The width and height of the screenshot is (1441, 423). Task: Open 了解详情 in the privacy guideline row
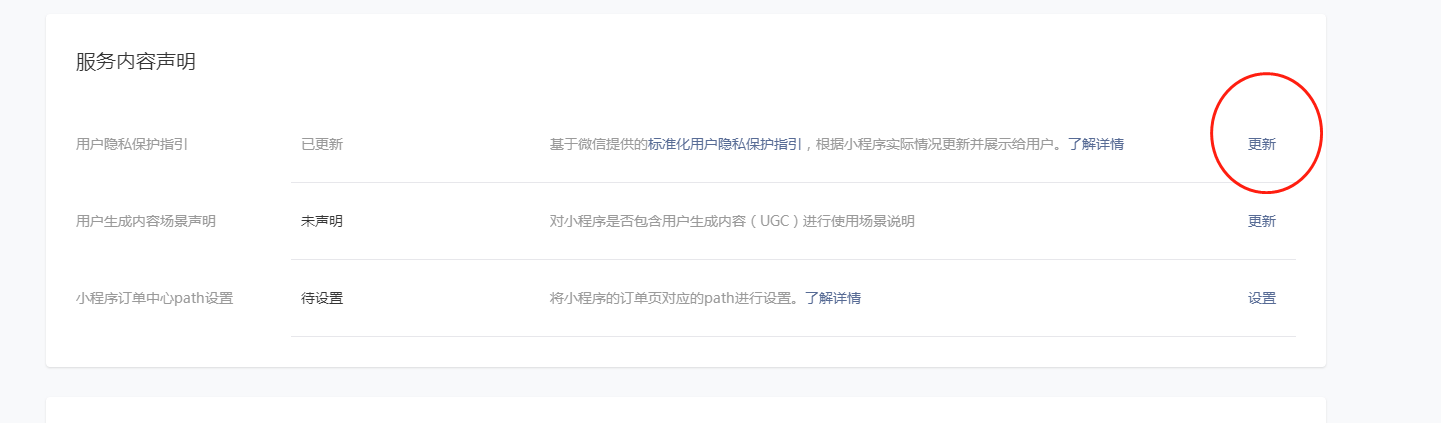click(x=1096, y=144)
